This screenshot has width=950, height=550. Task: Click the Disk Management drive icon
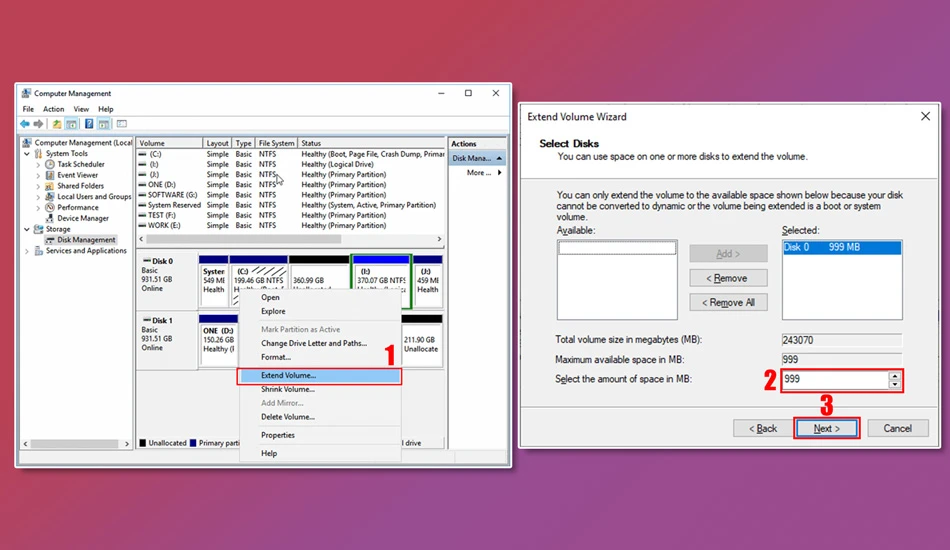click(x=50, y=240)
